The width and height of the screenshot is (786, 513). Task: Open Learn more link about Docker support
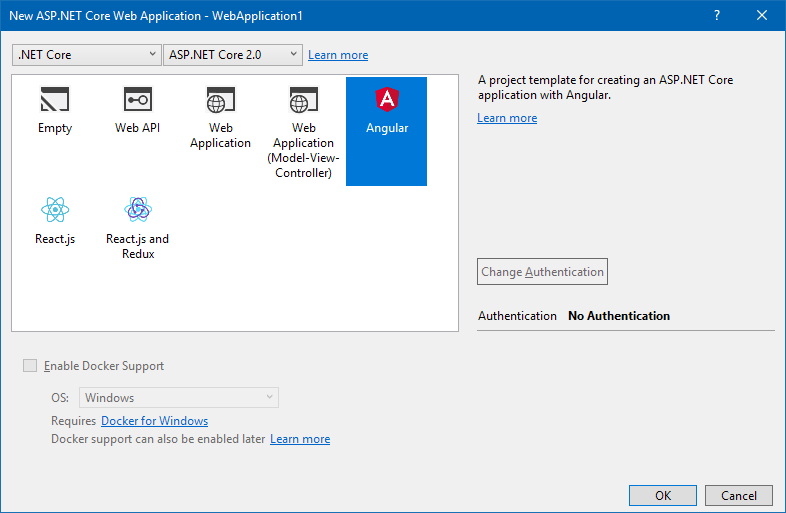coord(300,439)
